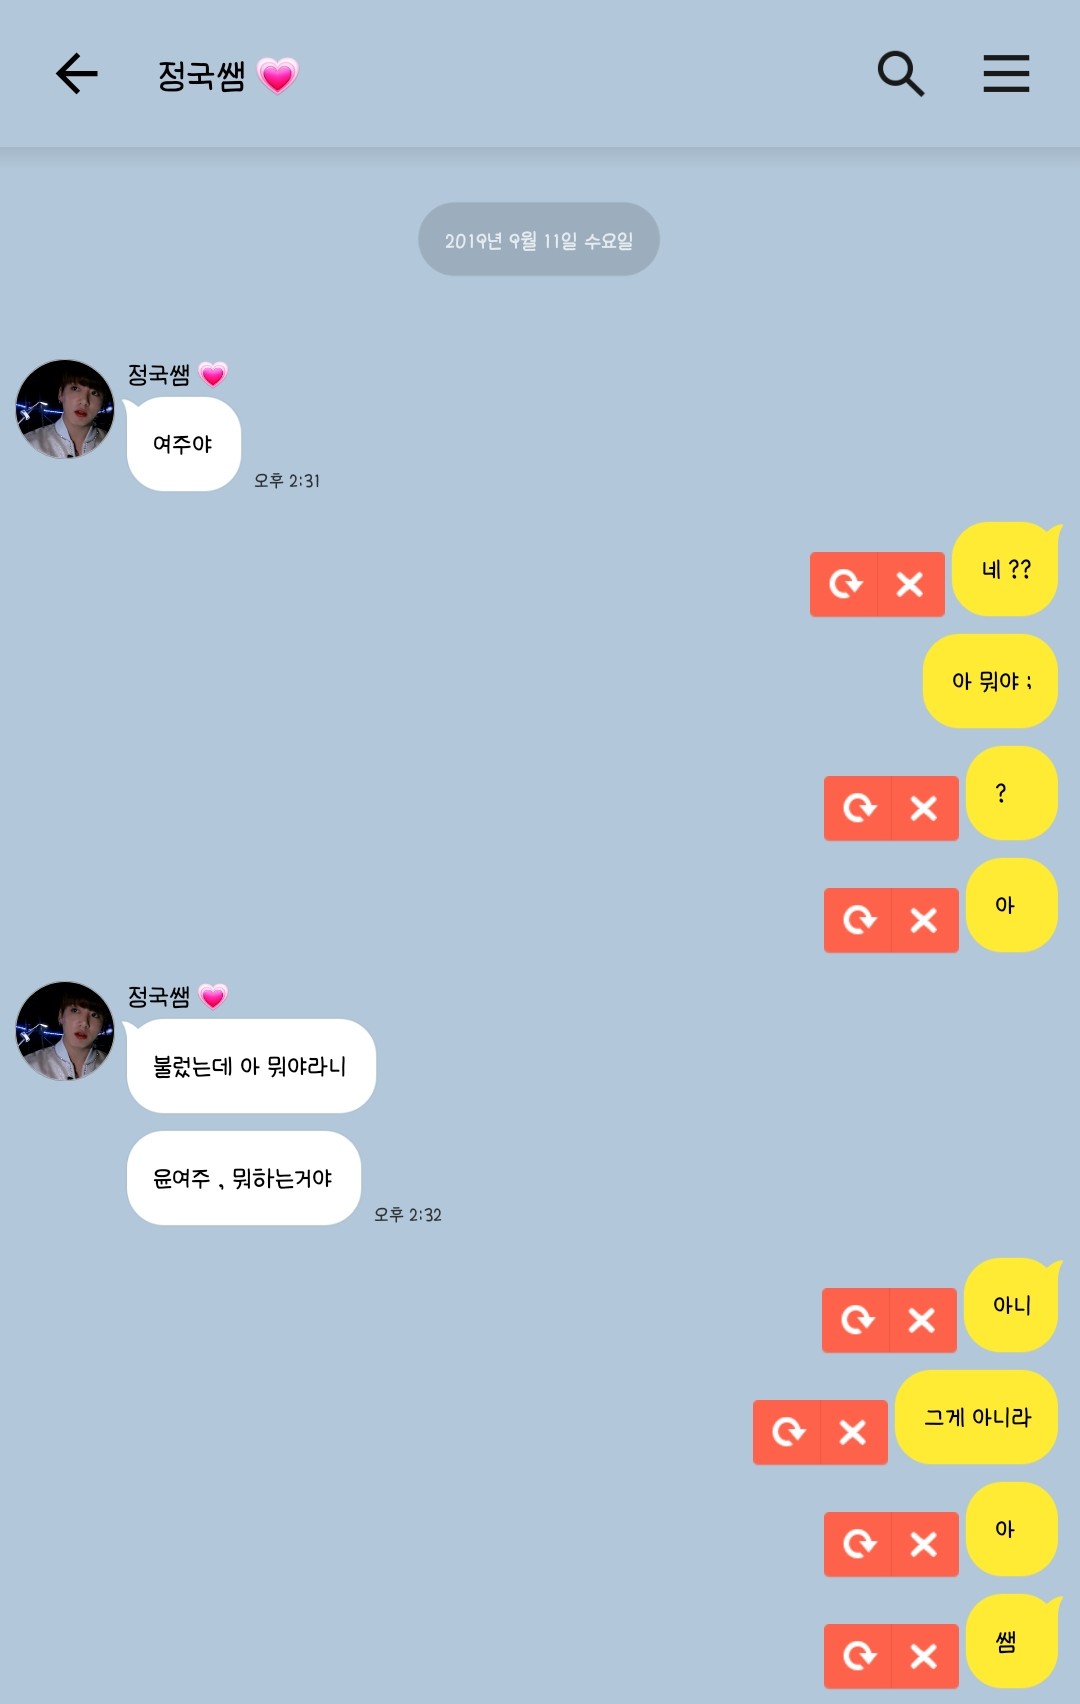1080x1704 pixels.
Task: Retry sending the '아니' message
Action: pos(856,1320)
